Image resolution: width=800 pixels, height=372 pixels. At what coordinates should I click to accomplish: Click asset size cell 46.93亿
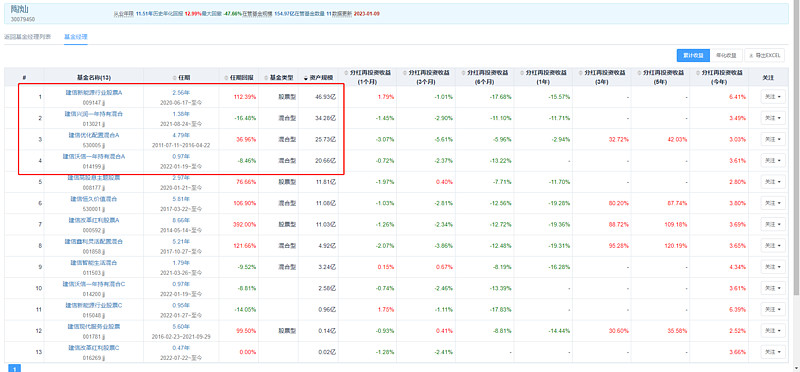(x=326, y=97)
